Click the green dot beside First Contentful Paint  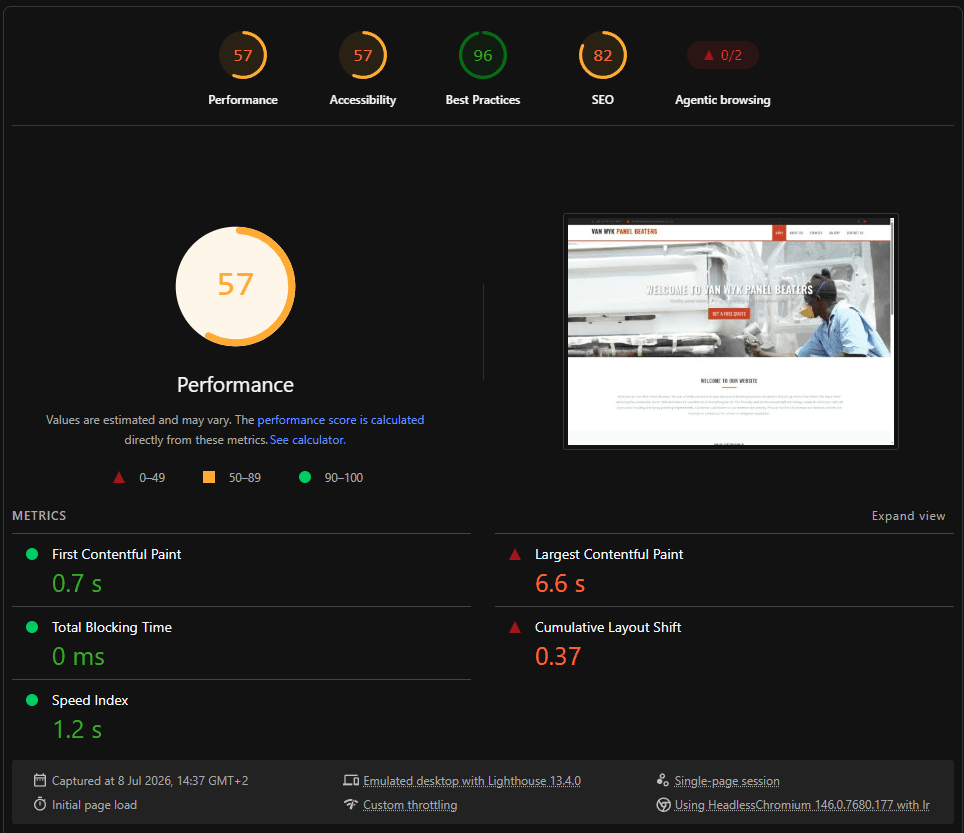click(x=32, y=554)
